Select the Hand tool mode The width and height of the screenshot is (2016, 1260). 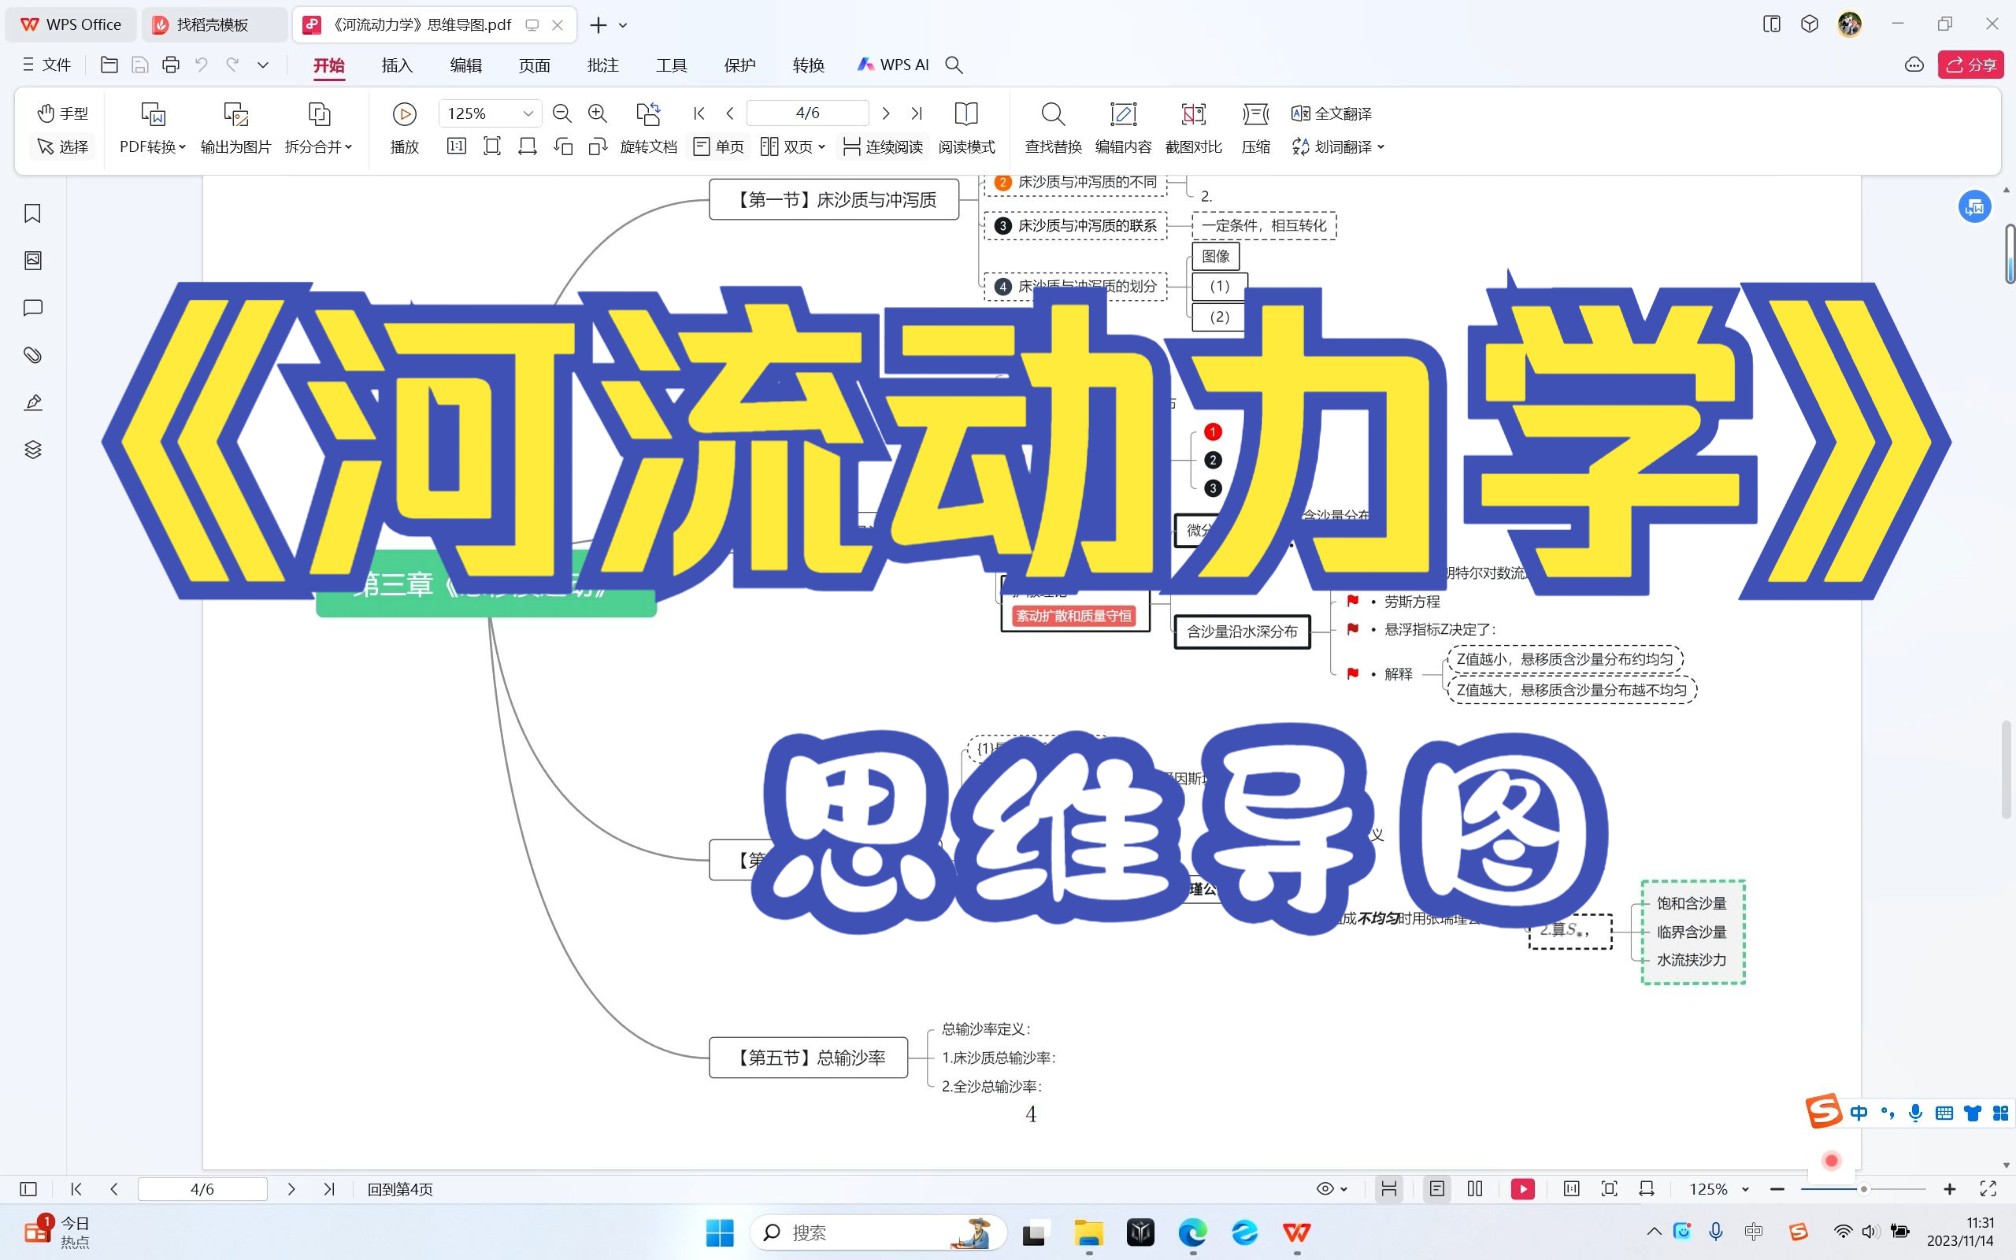point(63,114)
